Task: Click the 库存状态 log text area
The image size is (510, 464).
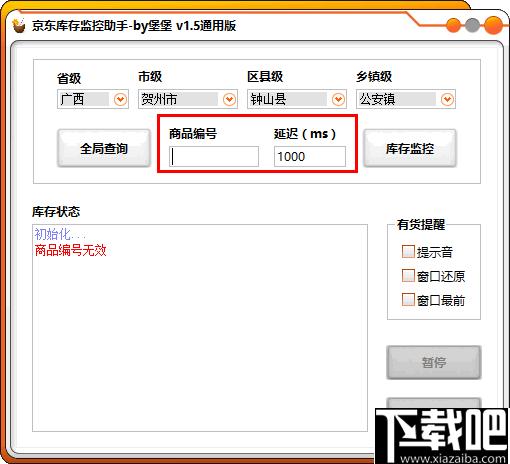Action: (200, 328)
